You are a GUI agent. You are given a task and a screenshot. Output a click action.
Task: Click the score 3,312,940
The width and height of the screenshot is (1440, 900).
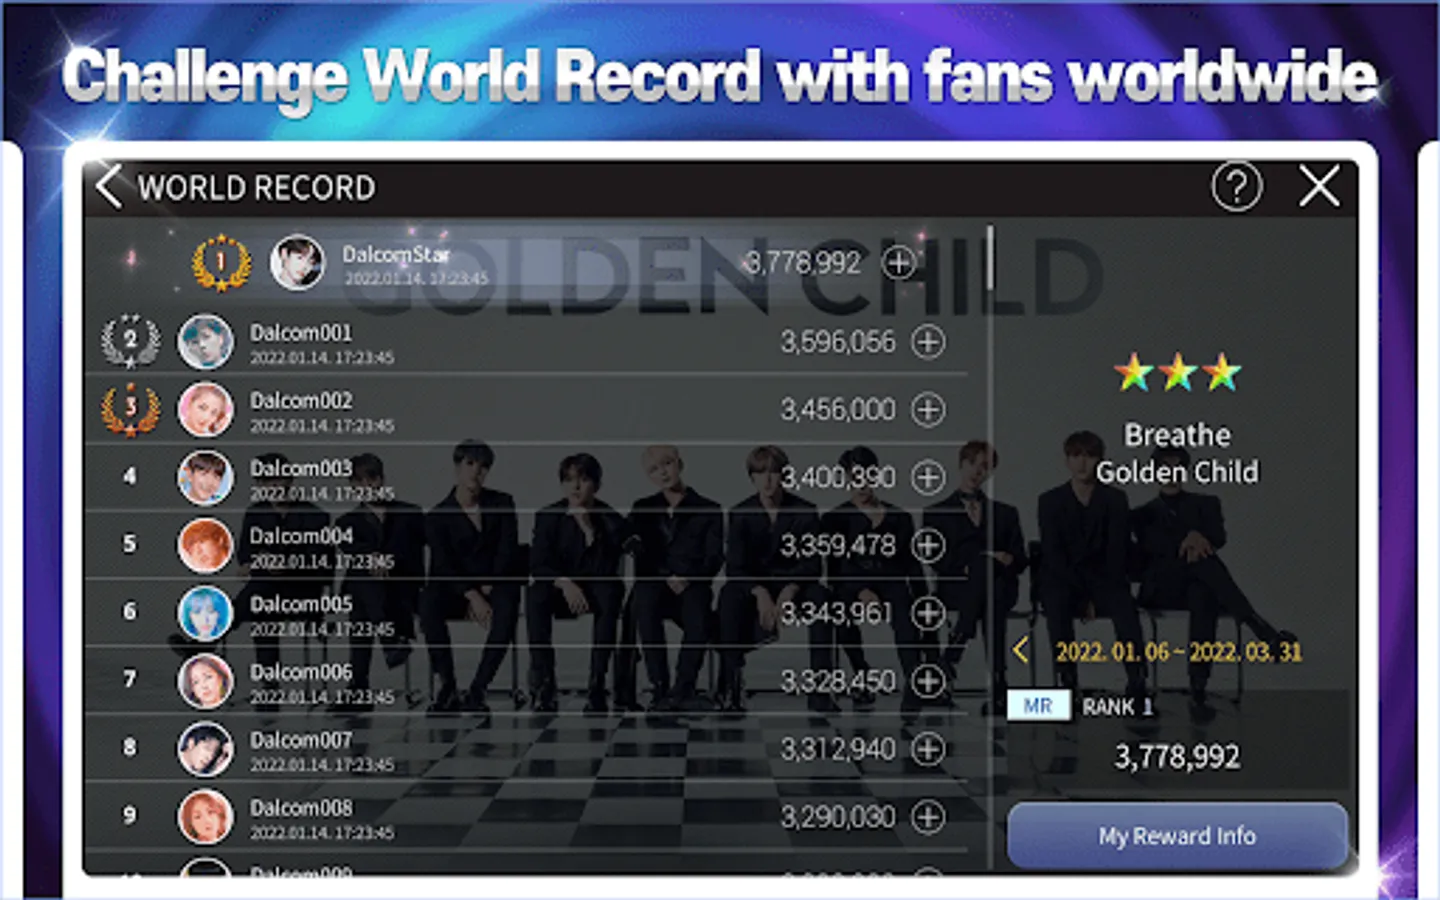tap(838, 749)
